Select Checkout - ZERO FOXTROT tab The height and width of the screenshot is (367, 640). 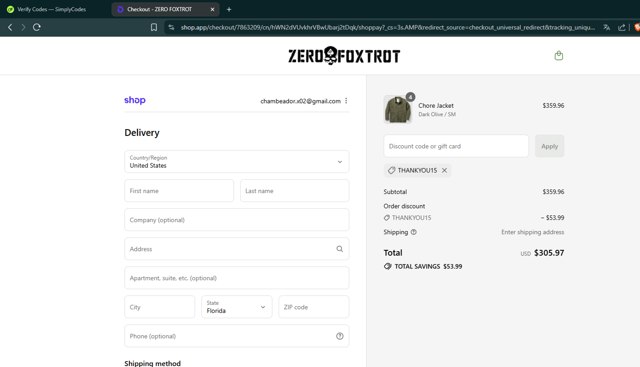[x=165, y=9]
